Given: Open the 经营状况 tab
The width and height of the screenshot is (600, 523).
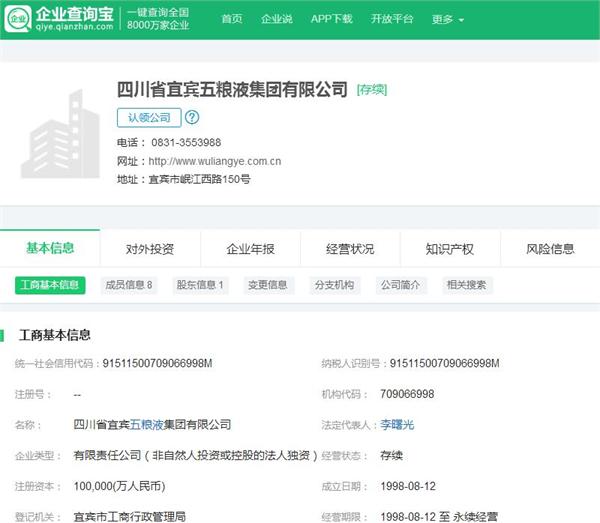Looking at the screenshot, I should pos(350,249).
